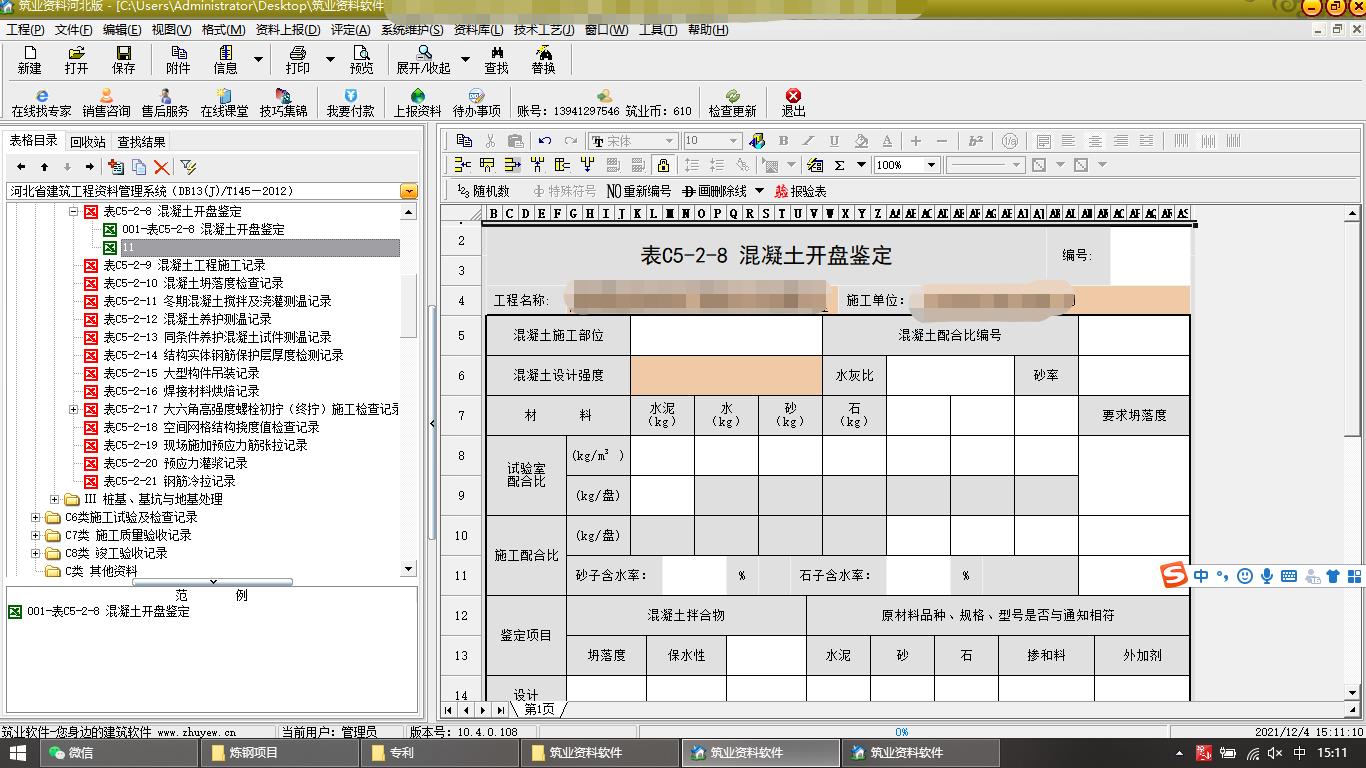The height and width of the screenshot is (768, 1366).
Task: Open 在线课堂 online classroom
Action: point(225,103)
